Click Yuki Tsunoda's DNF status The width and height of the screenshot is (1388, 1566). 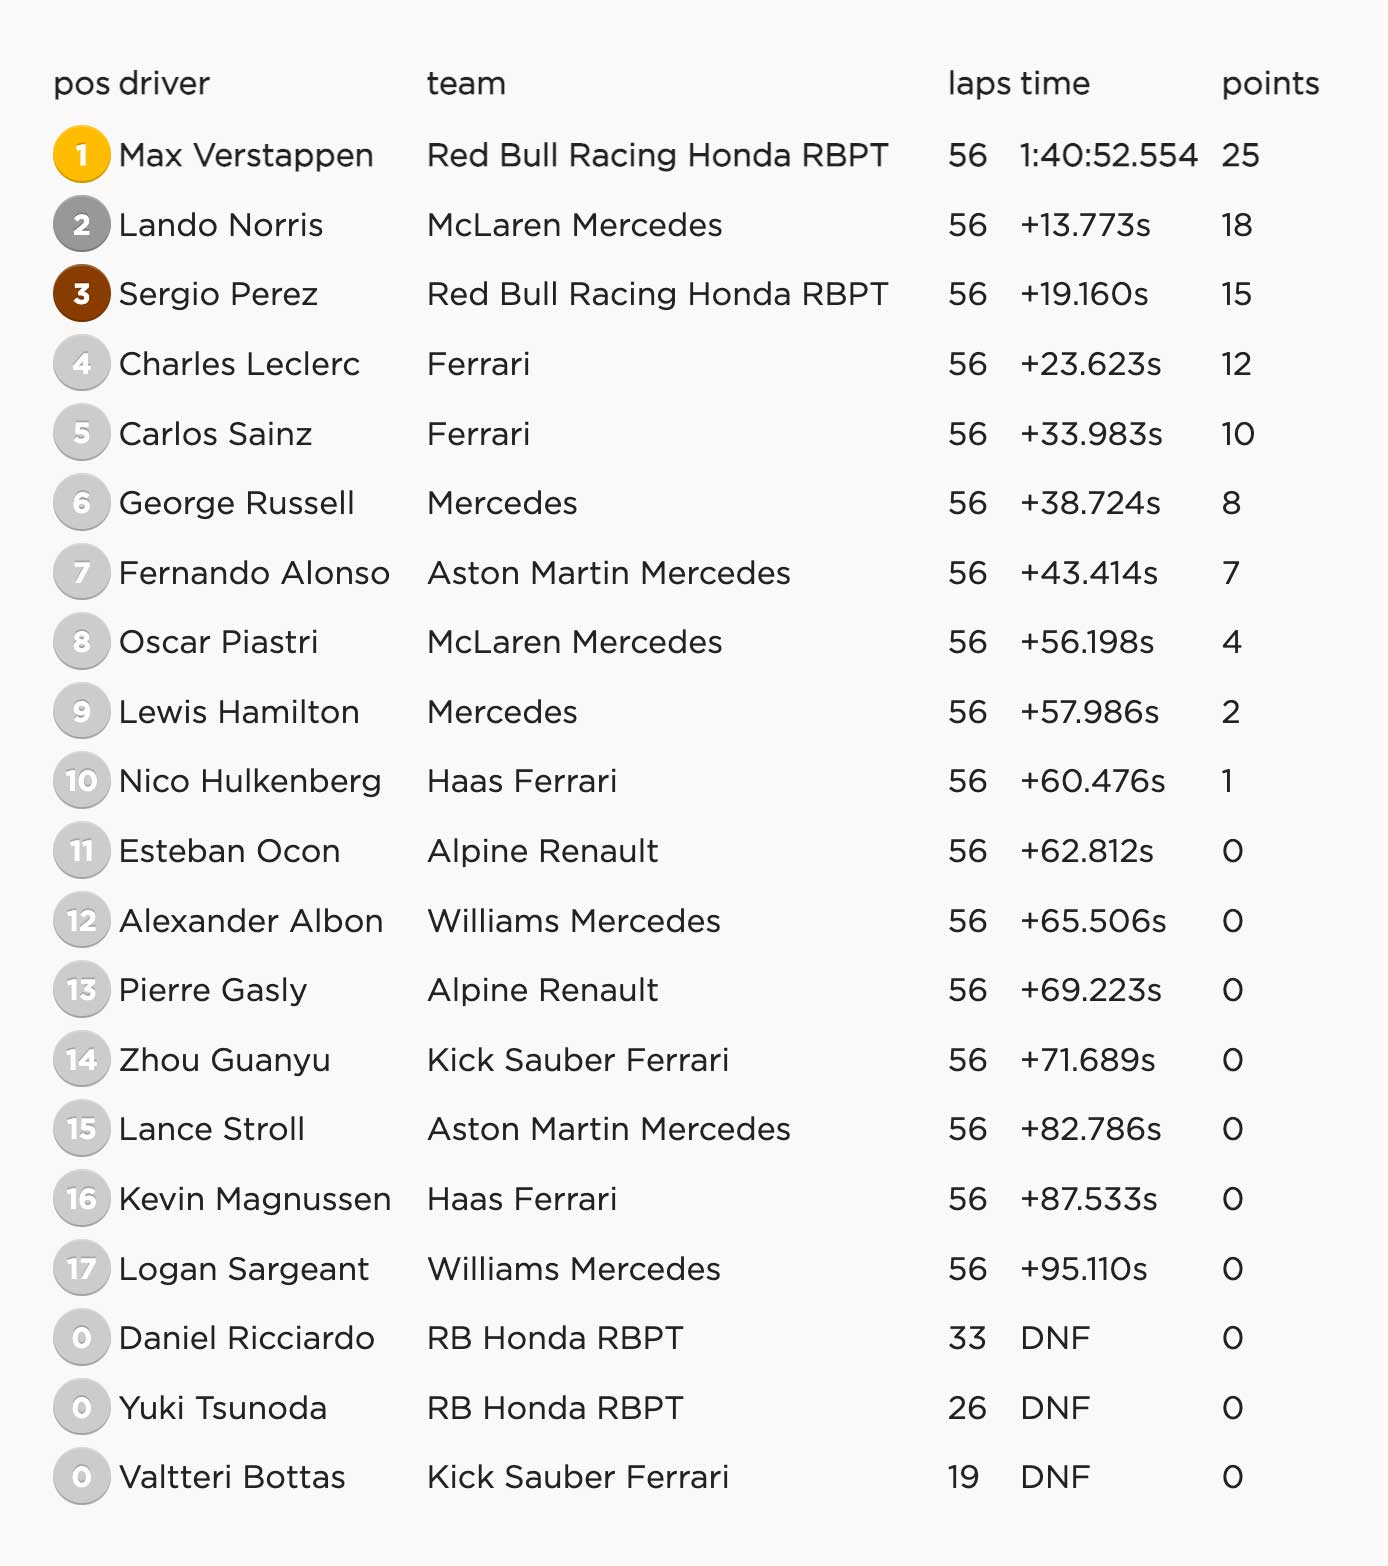(1055, 1408)
